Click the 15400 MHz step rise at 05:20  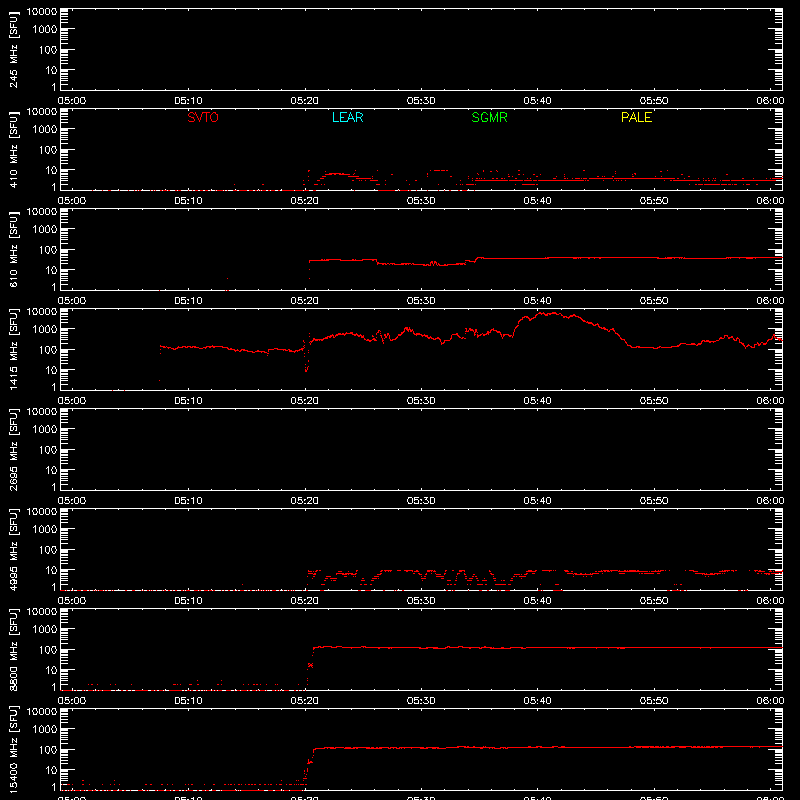309,763
